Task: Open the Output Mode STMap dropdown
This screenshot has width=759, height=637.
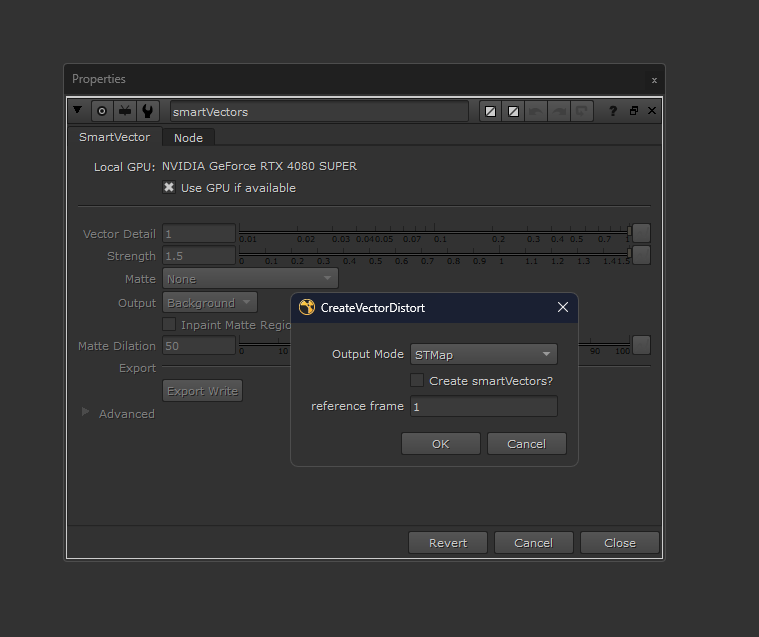Action: (x=483, y=354)
